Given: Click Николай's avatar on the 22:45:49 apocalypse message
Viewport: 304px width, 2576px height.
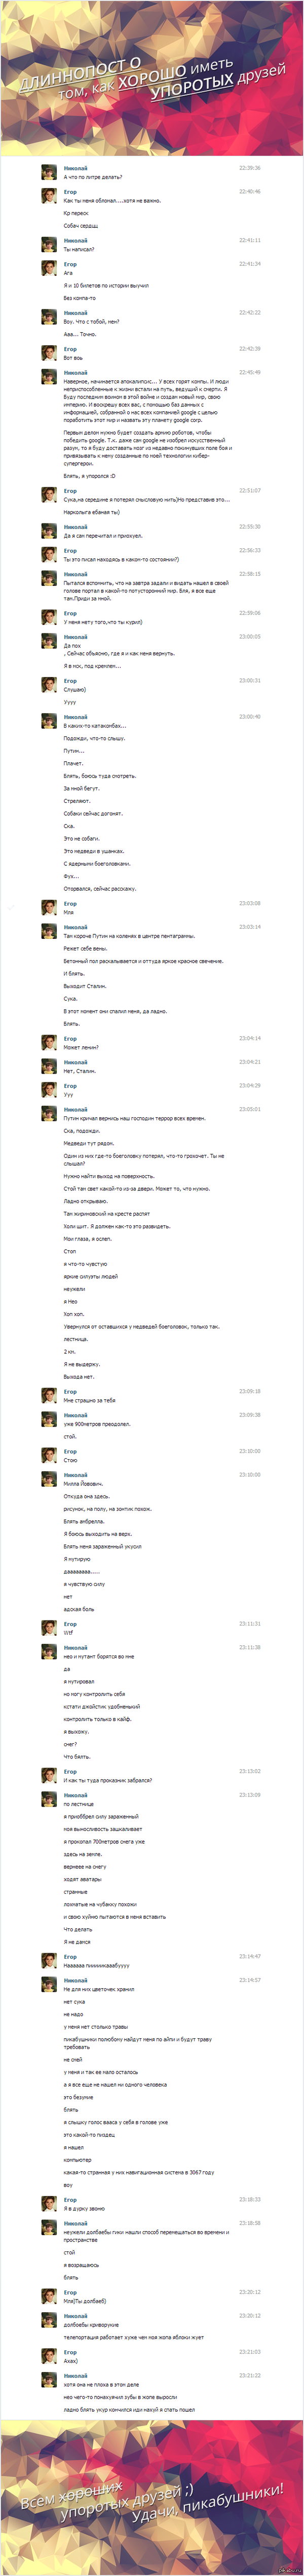Looking at the screenshot, I should (x=49, y=377).
